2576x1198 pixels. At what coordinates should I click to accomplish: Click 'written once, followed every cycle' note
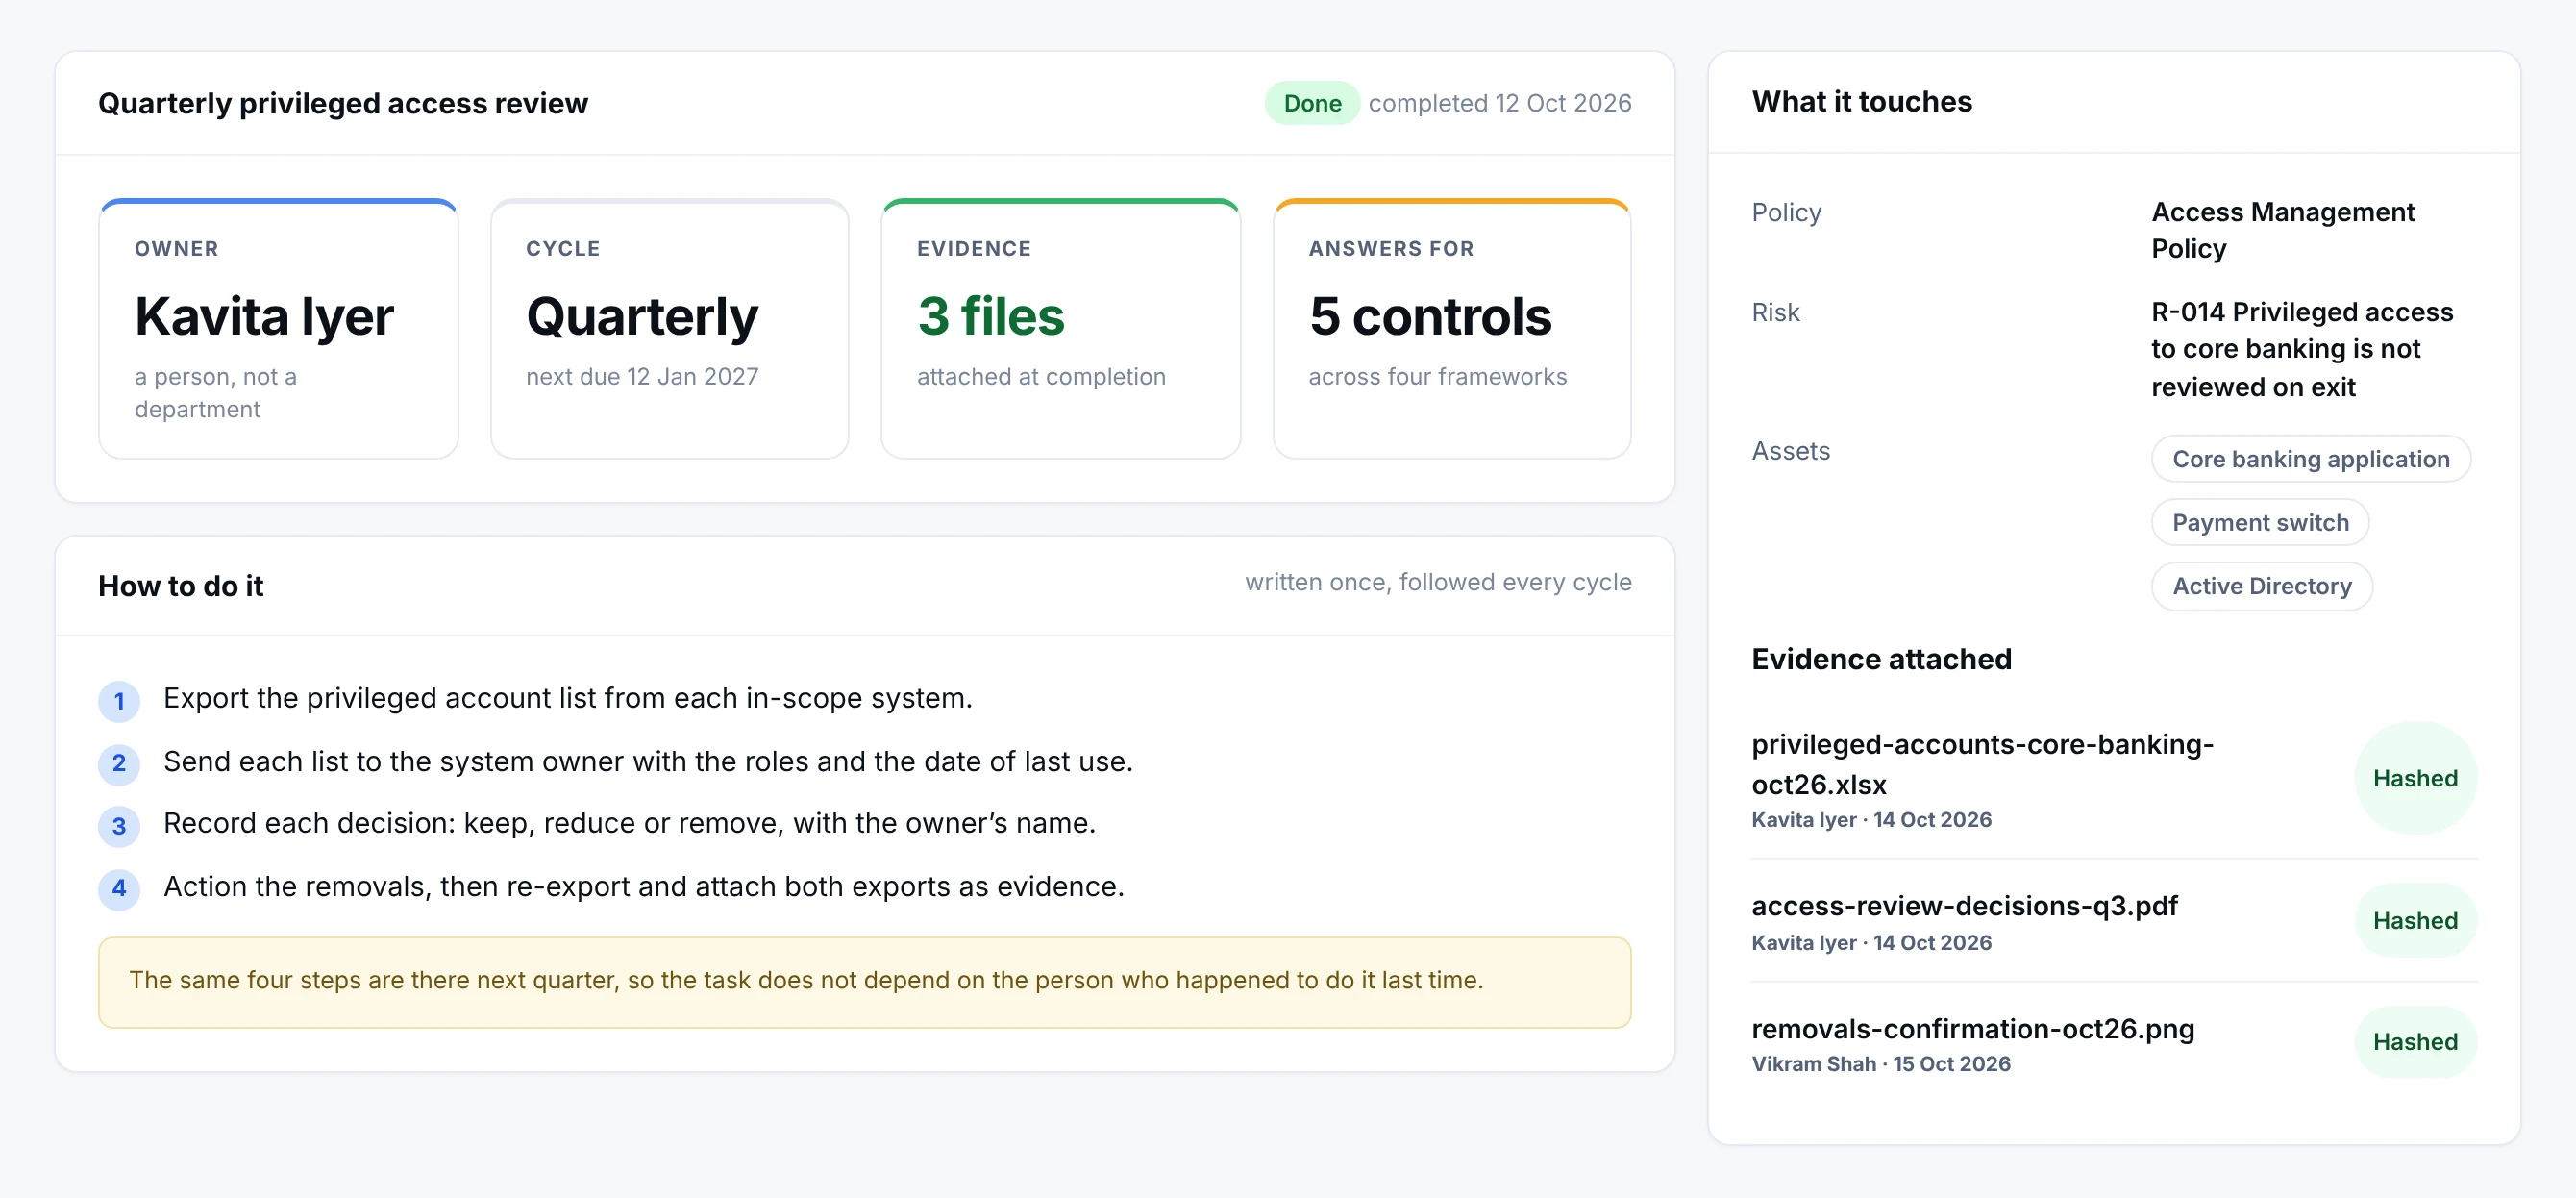pyautogui.click(x=1438, y=582)
